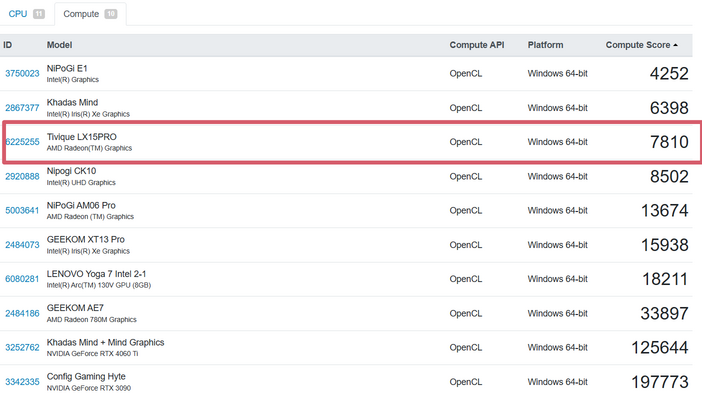Screen dimensions: 702x402
Task: Click the score 33897
Action: tap(664, 313)
